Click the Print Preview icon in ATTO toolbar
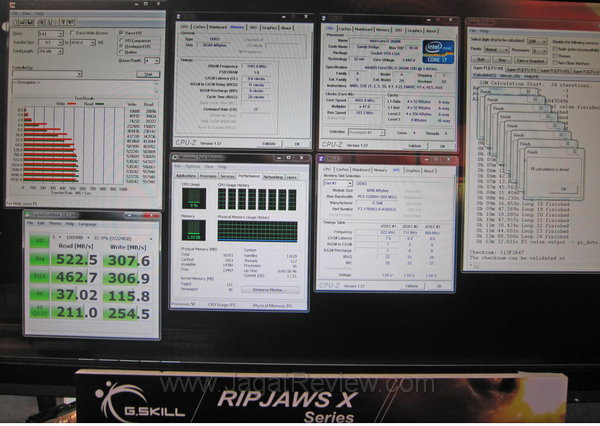Screen dimensions: 600x426 (x=49, y=22)
